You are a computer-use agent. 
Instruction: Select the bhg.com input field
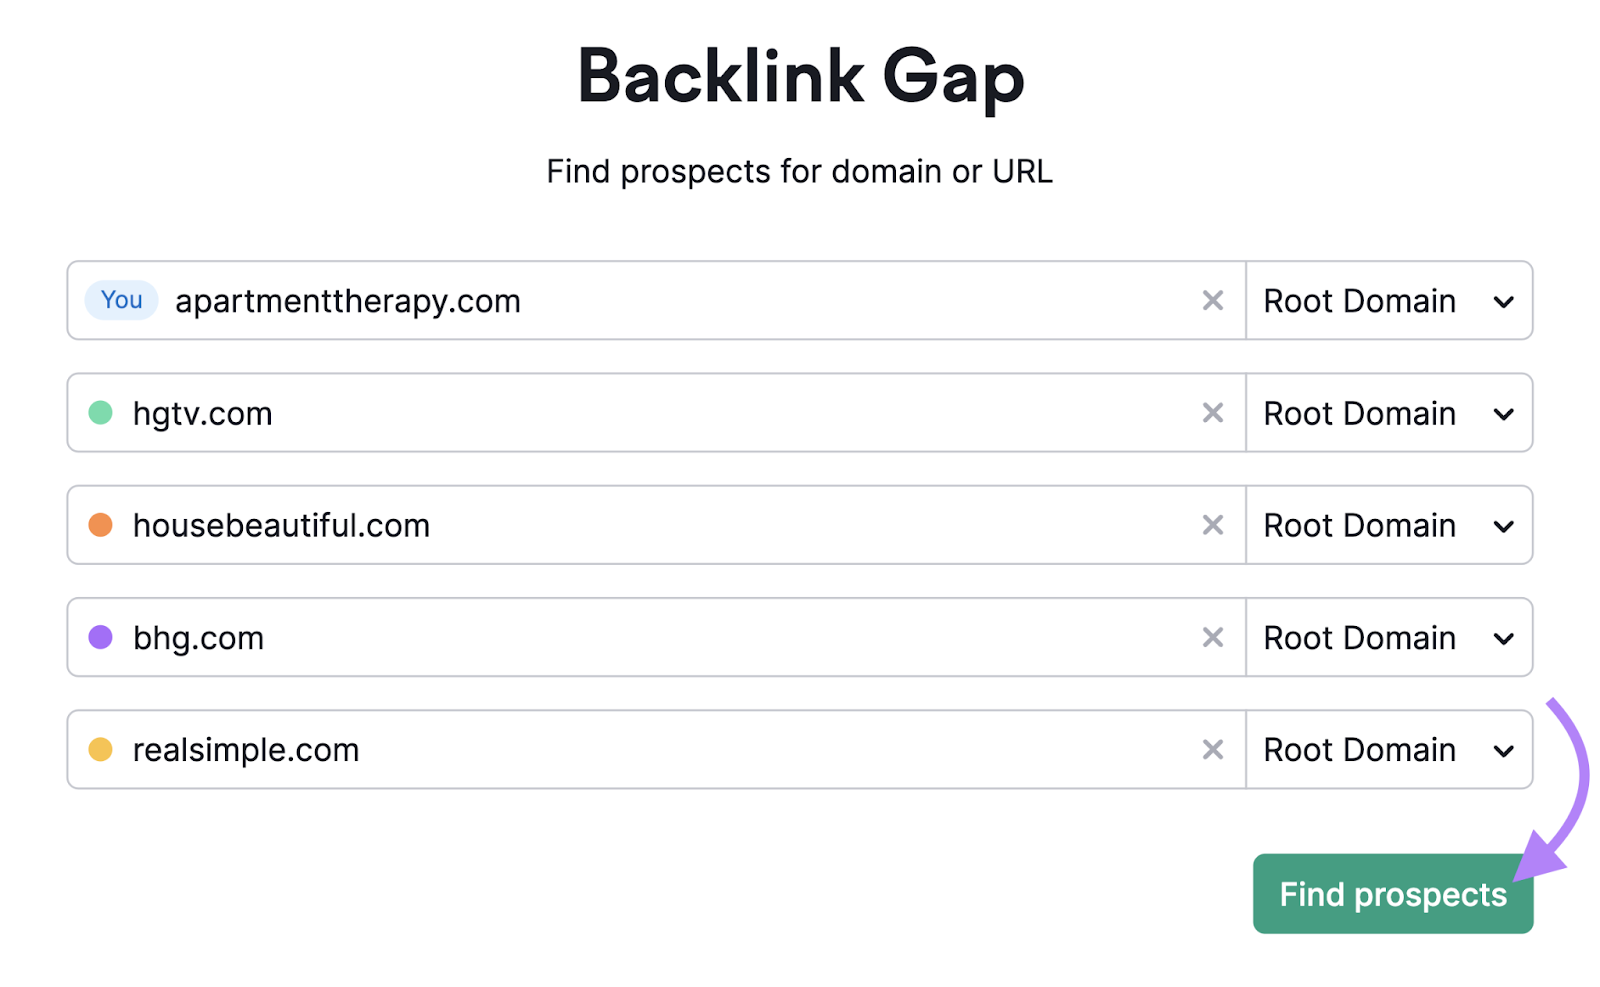coord(600,637)
